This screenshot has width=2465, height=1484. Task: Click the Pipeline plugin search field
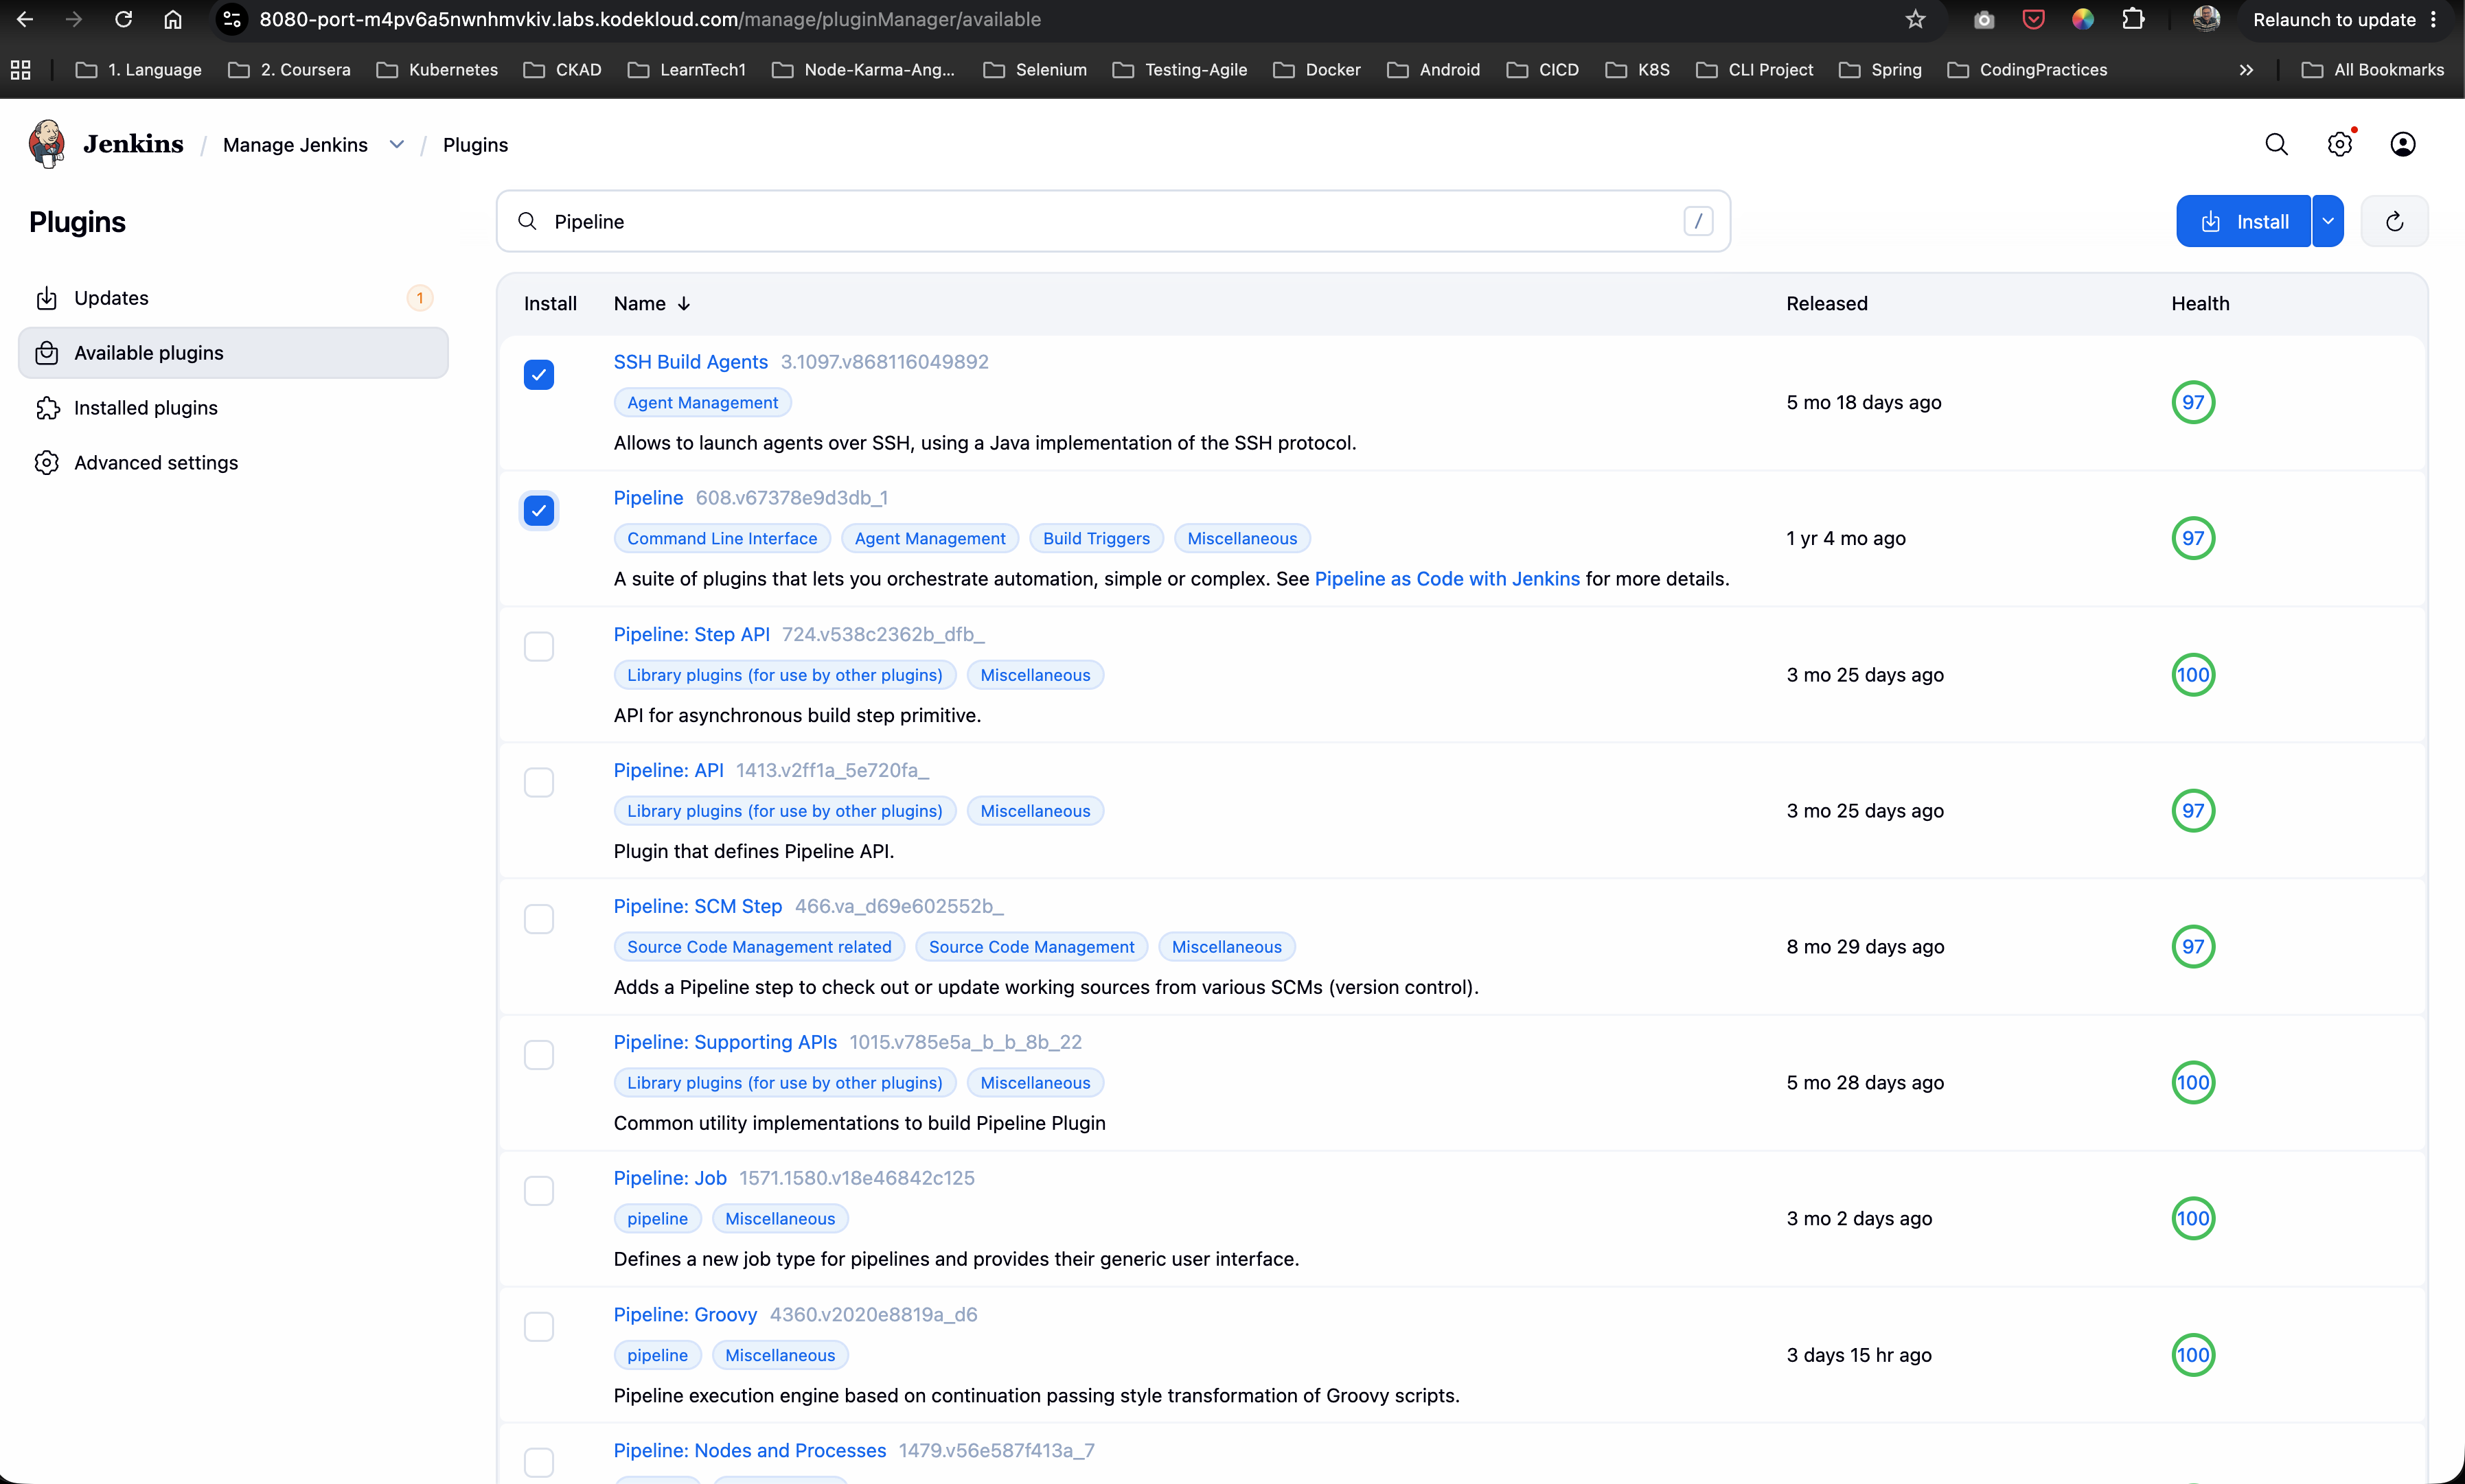(x=1113, y=221)
